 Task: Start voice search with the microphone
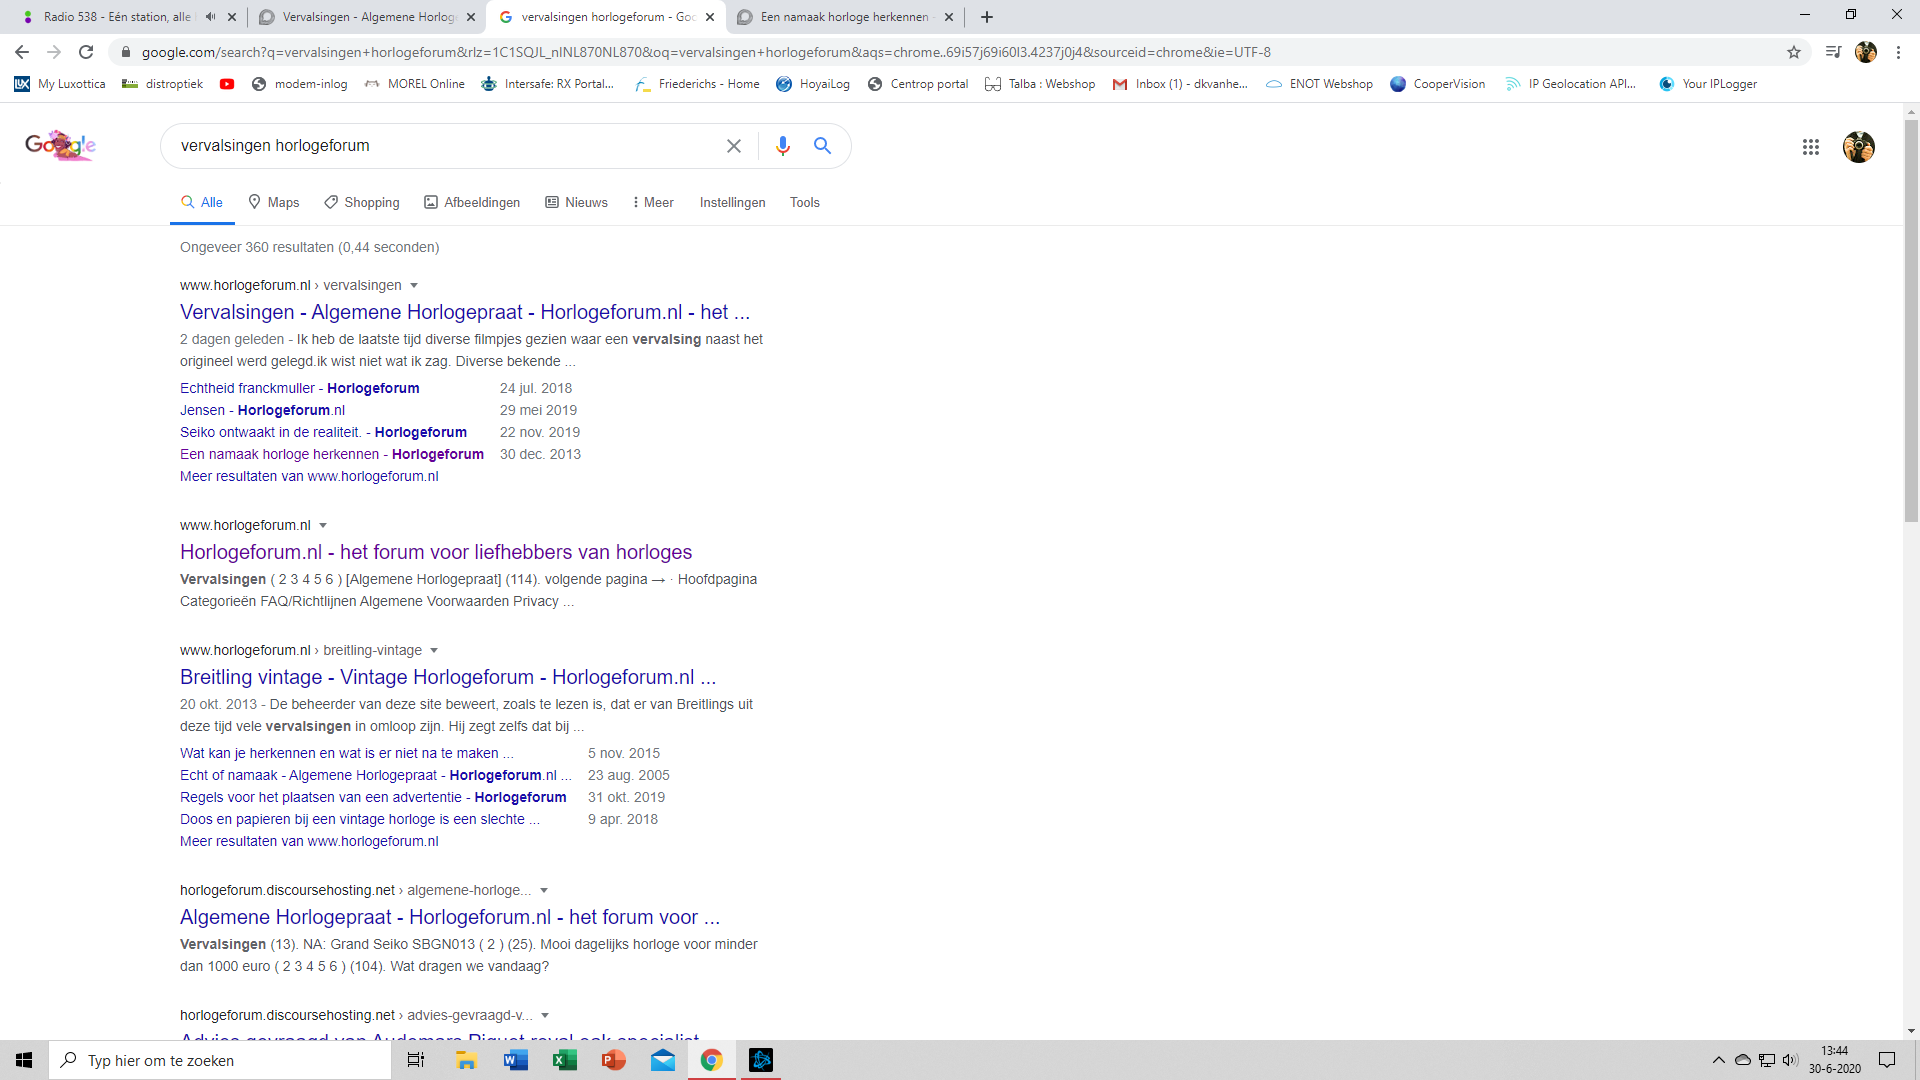click(x=783, y=146)
